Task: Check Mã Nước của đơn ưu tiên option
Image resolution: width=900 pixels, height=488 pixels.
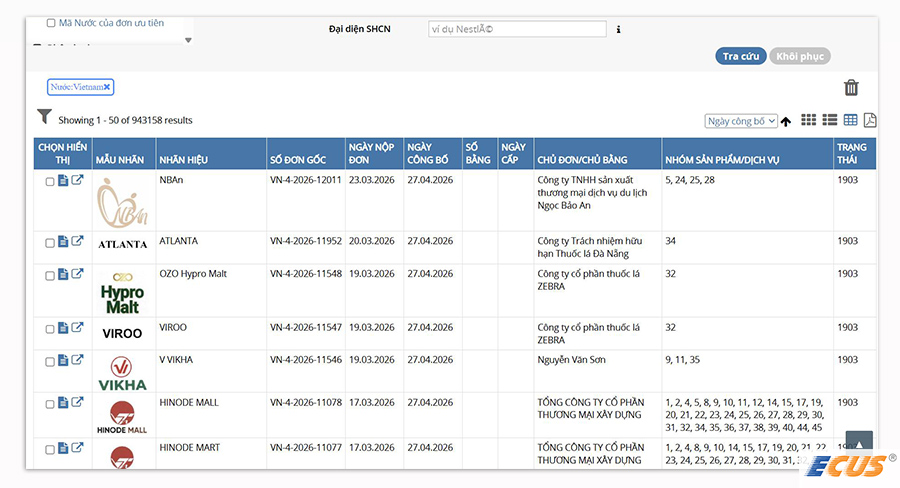Action: [x=51, y=23]
